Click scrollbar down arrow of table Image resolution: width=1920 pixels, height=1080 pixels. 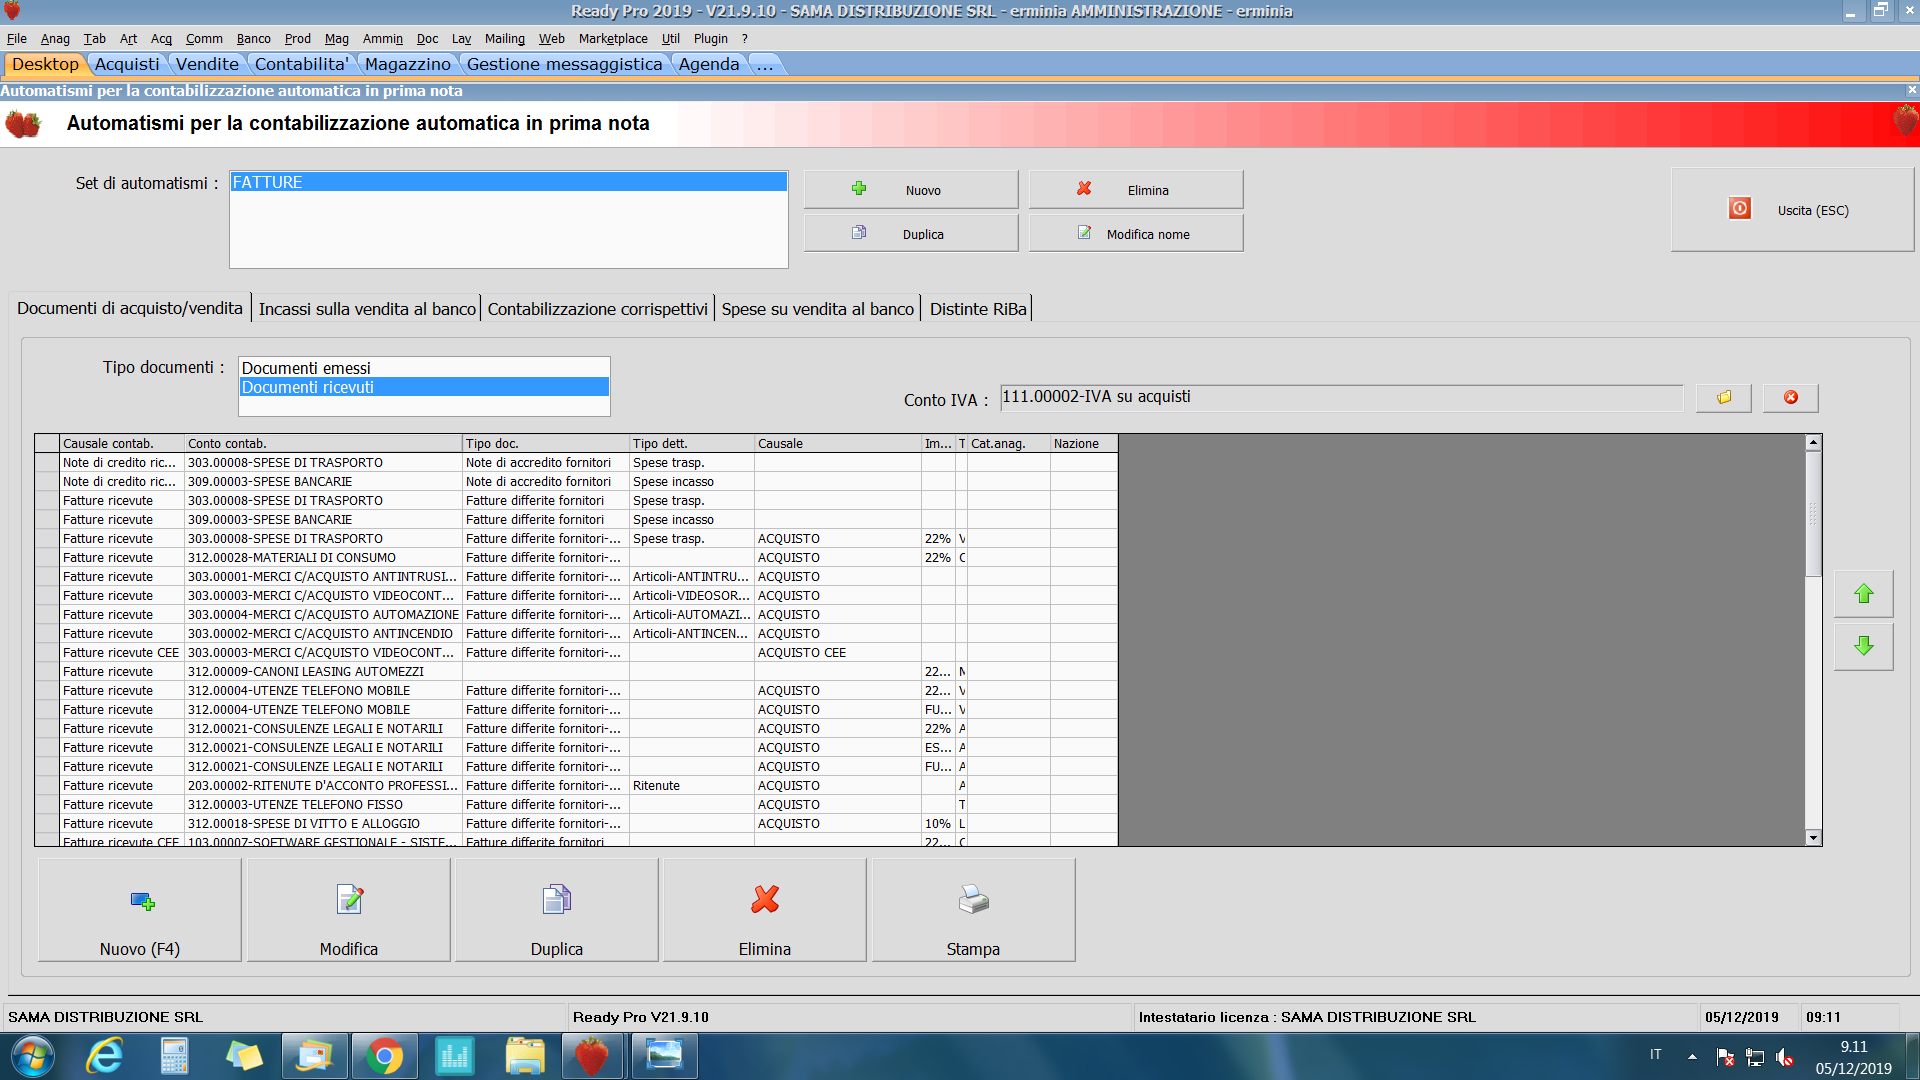1813,838
